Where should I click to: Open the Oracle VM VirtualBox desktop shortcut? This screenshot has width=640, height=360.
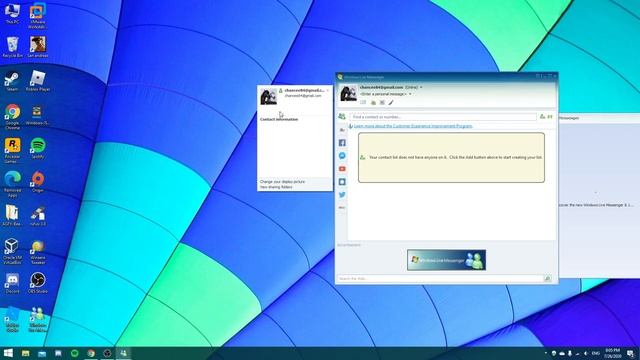point(12,252)
